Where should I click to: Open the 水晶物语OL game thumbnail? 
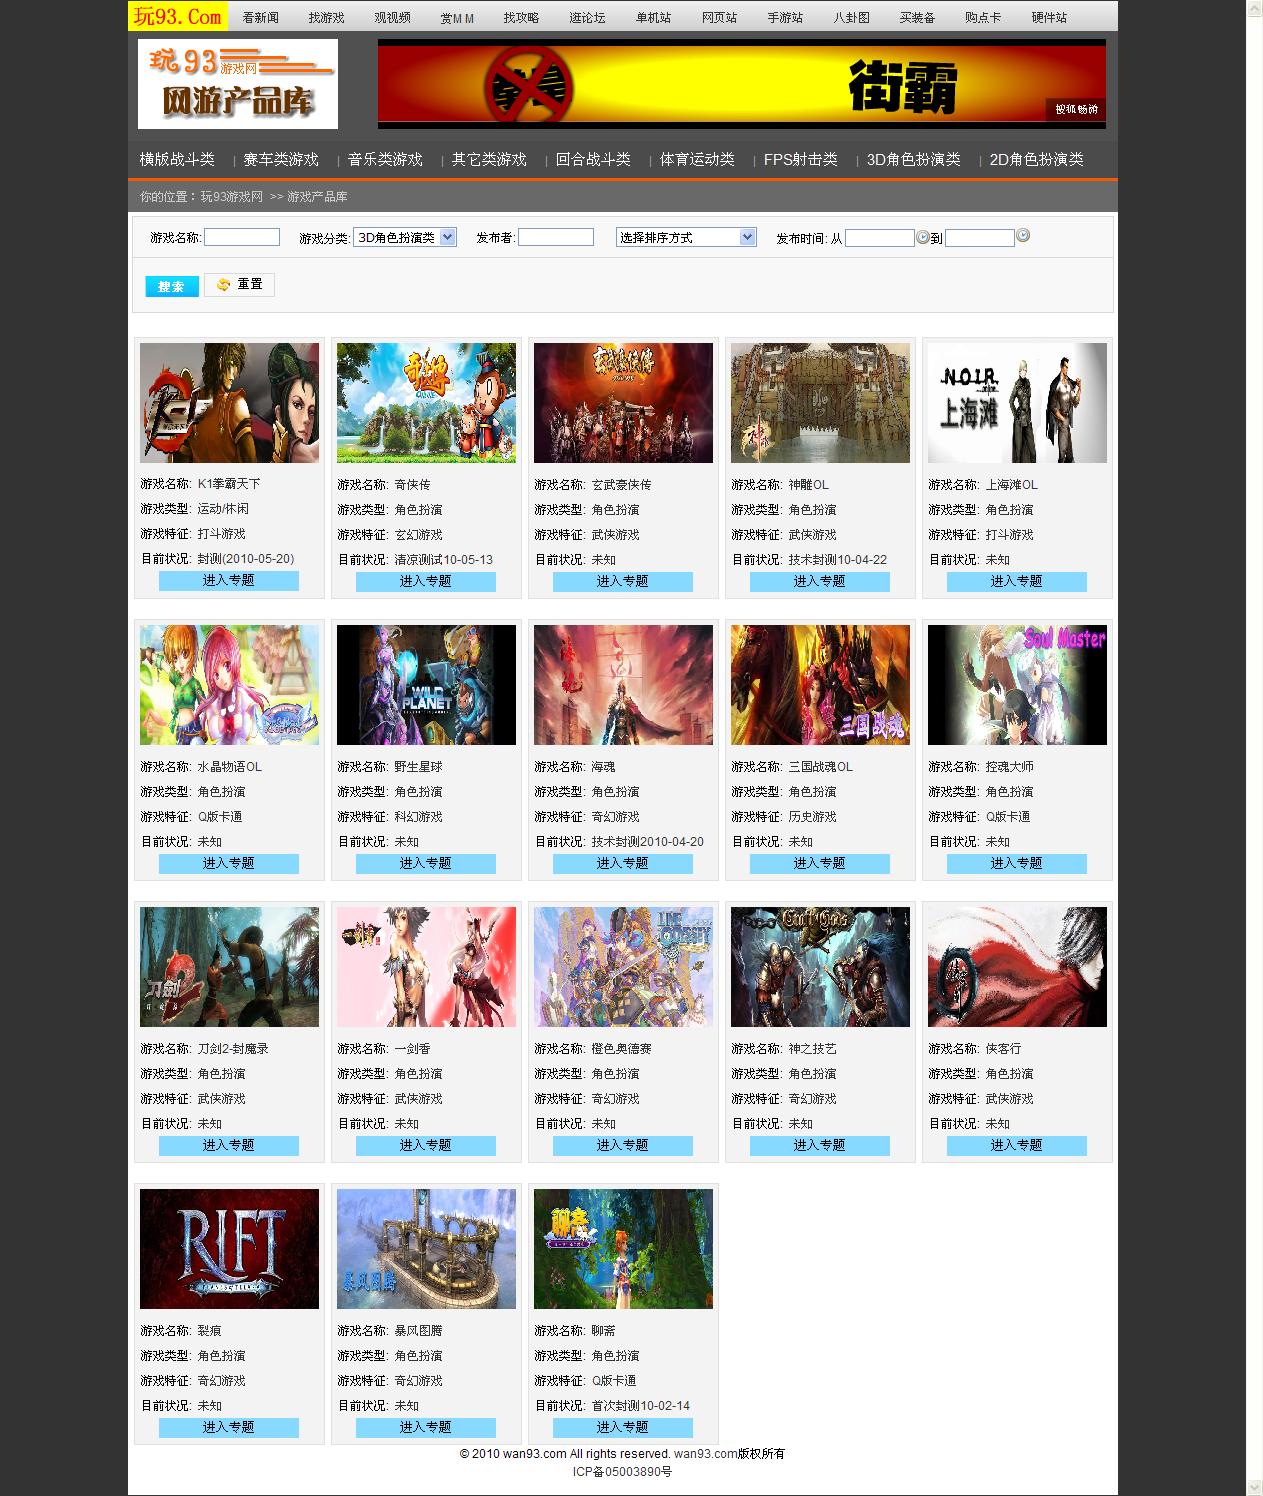click(230, 685)
